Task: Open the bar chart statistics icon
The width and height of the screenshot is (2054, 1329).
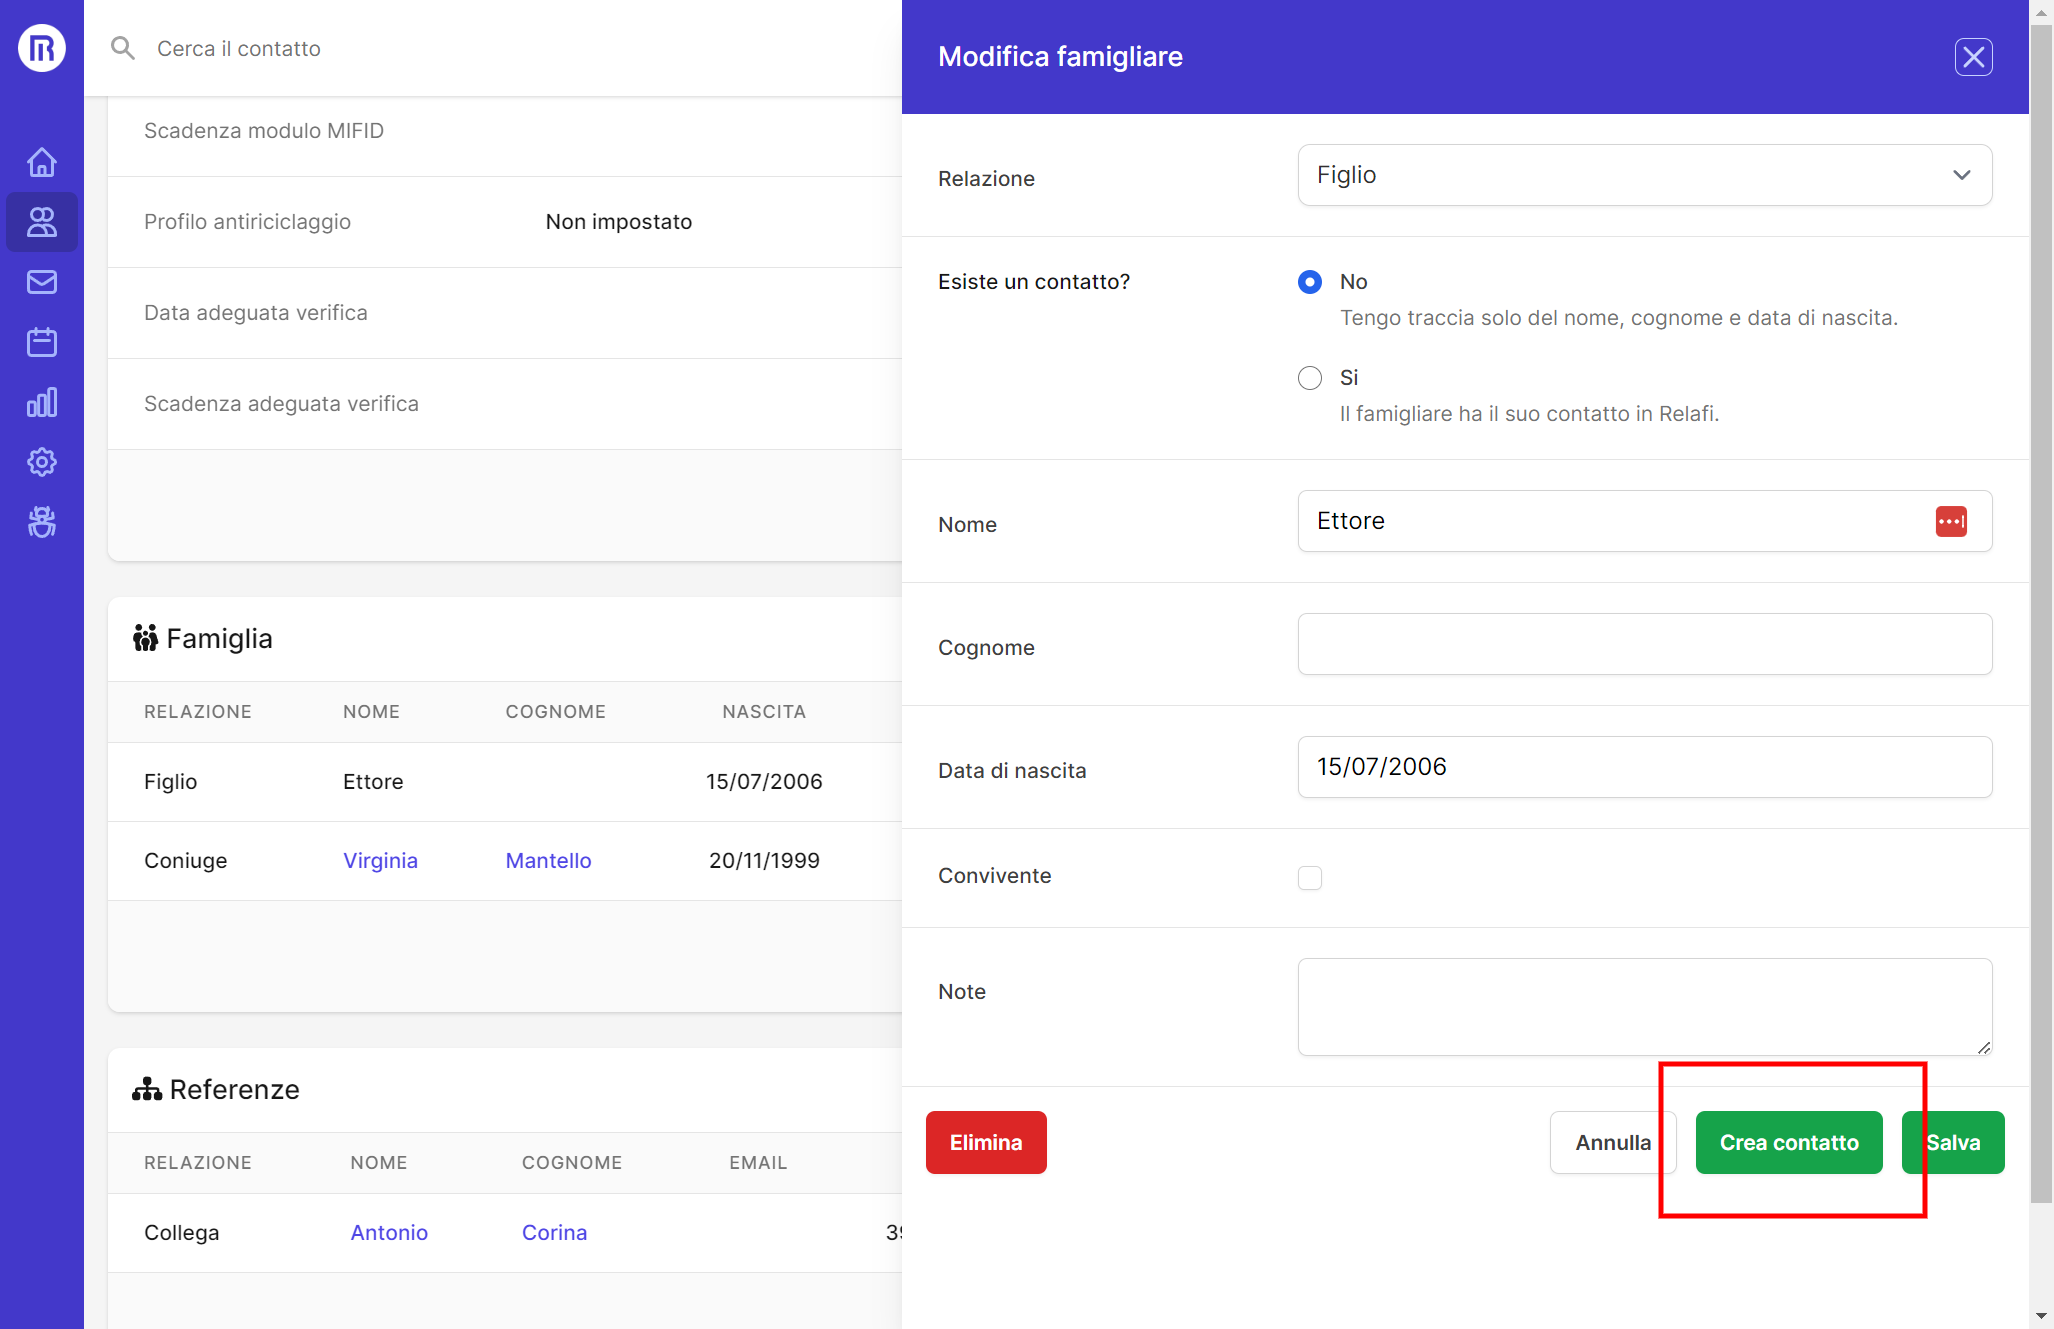Action: click(x=42, y=402)
